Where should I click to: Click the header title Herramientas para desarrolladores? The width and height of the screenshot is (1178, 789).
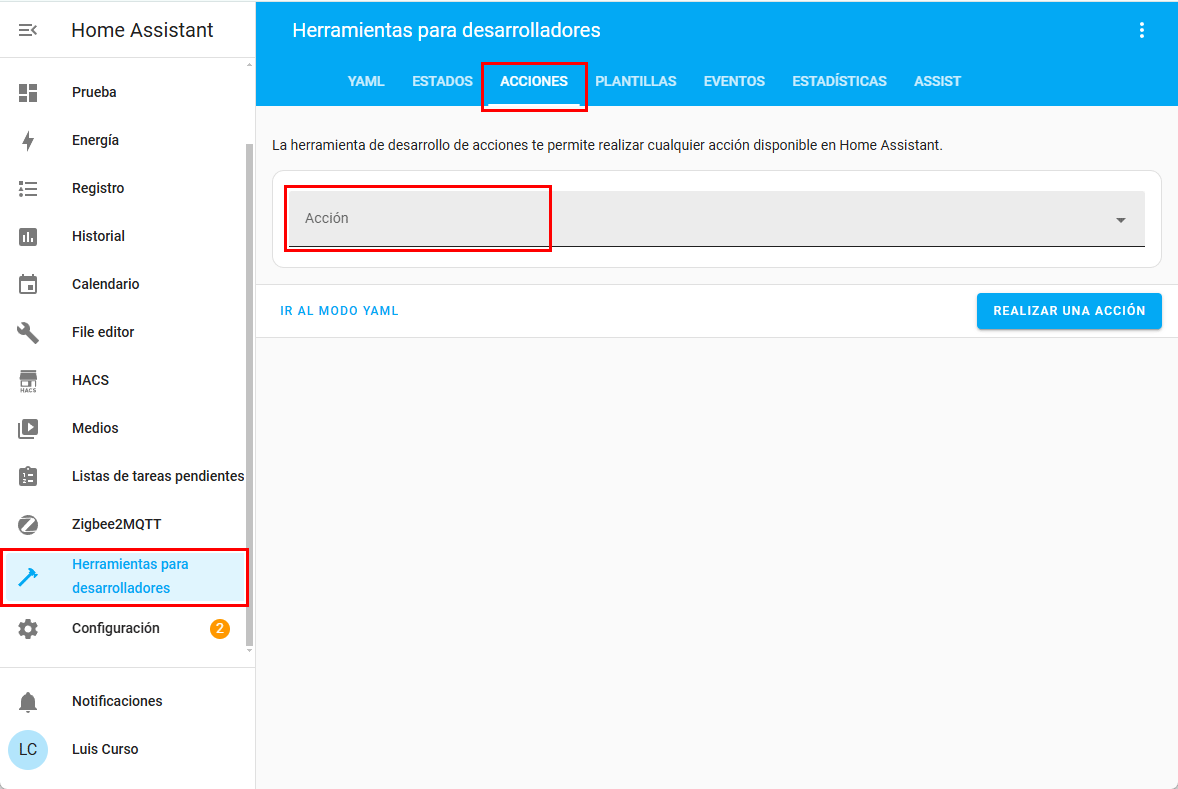coord(446,30)
